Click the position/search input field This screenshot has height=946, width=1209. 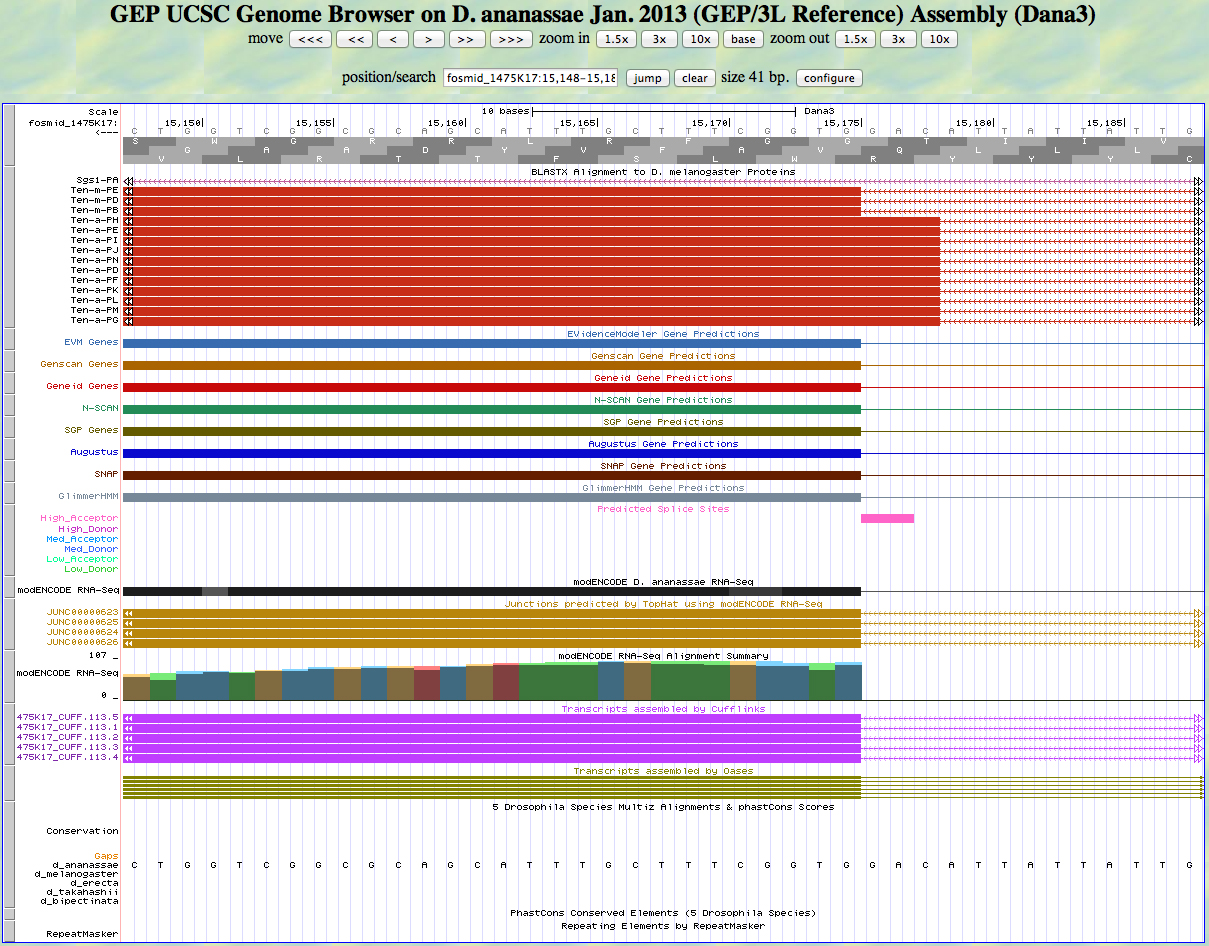(531, 78)
